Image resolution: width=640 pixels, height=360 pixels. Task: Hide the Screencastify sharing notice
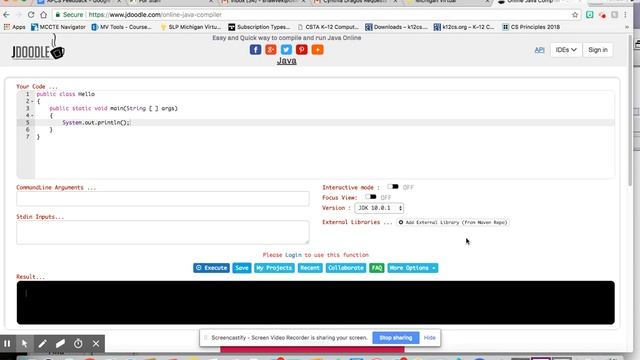[x=429, y=338]
